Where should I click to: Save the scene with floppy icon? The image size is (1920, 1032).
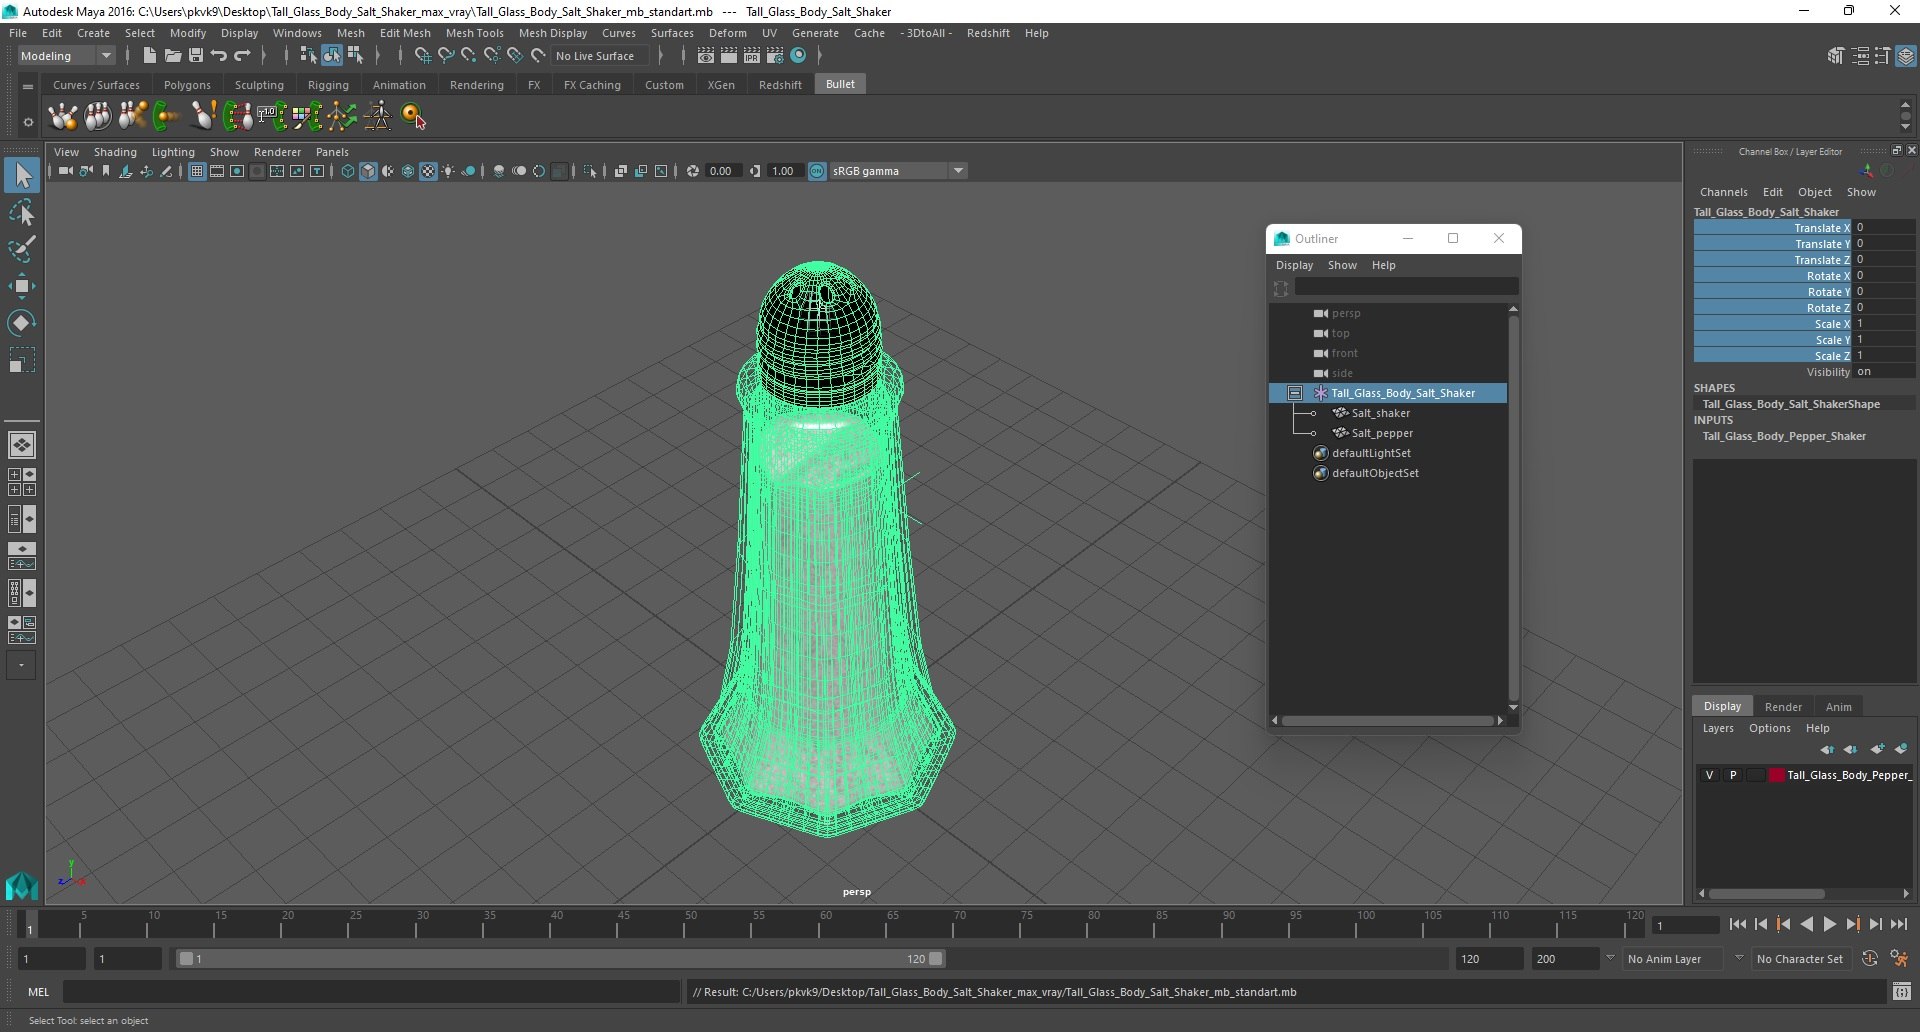[x=196, y=56]
